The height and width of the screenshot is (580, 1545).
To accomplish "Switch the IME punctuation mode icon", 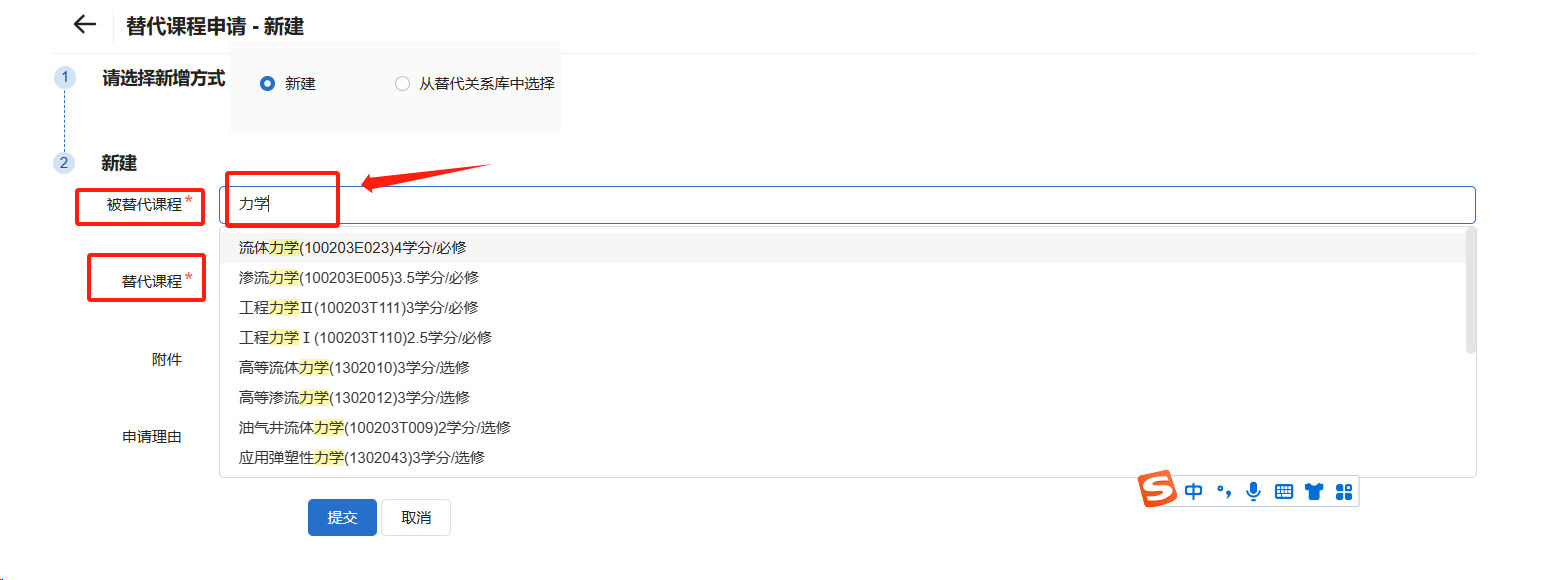I will click(x=1223, y=491).
